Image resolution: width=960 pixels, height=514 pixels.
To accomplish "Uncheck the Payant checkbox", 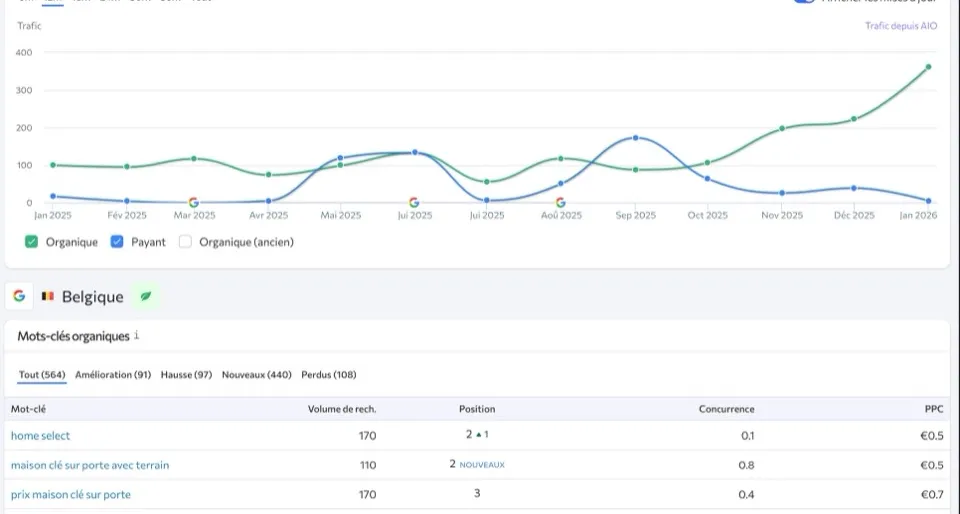I will click(117, 242).
